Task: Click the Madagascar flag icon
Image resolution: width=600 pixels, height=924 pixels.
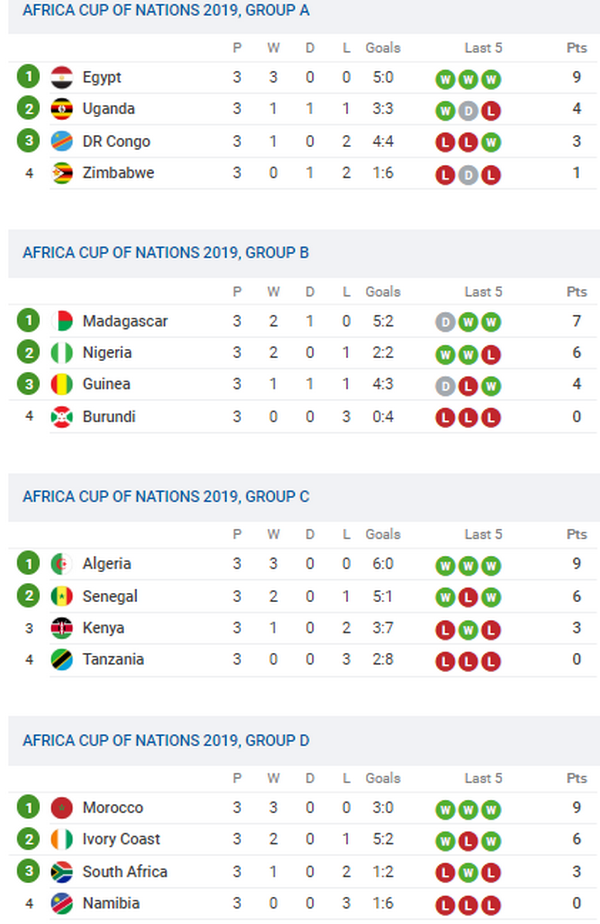Action: [62, 322]
